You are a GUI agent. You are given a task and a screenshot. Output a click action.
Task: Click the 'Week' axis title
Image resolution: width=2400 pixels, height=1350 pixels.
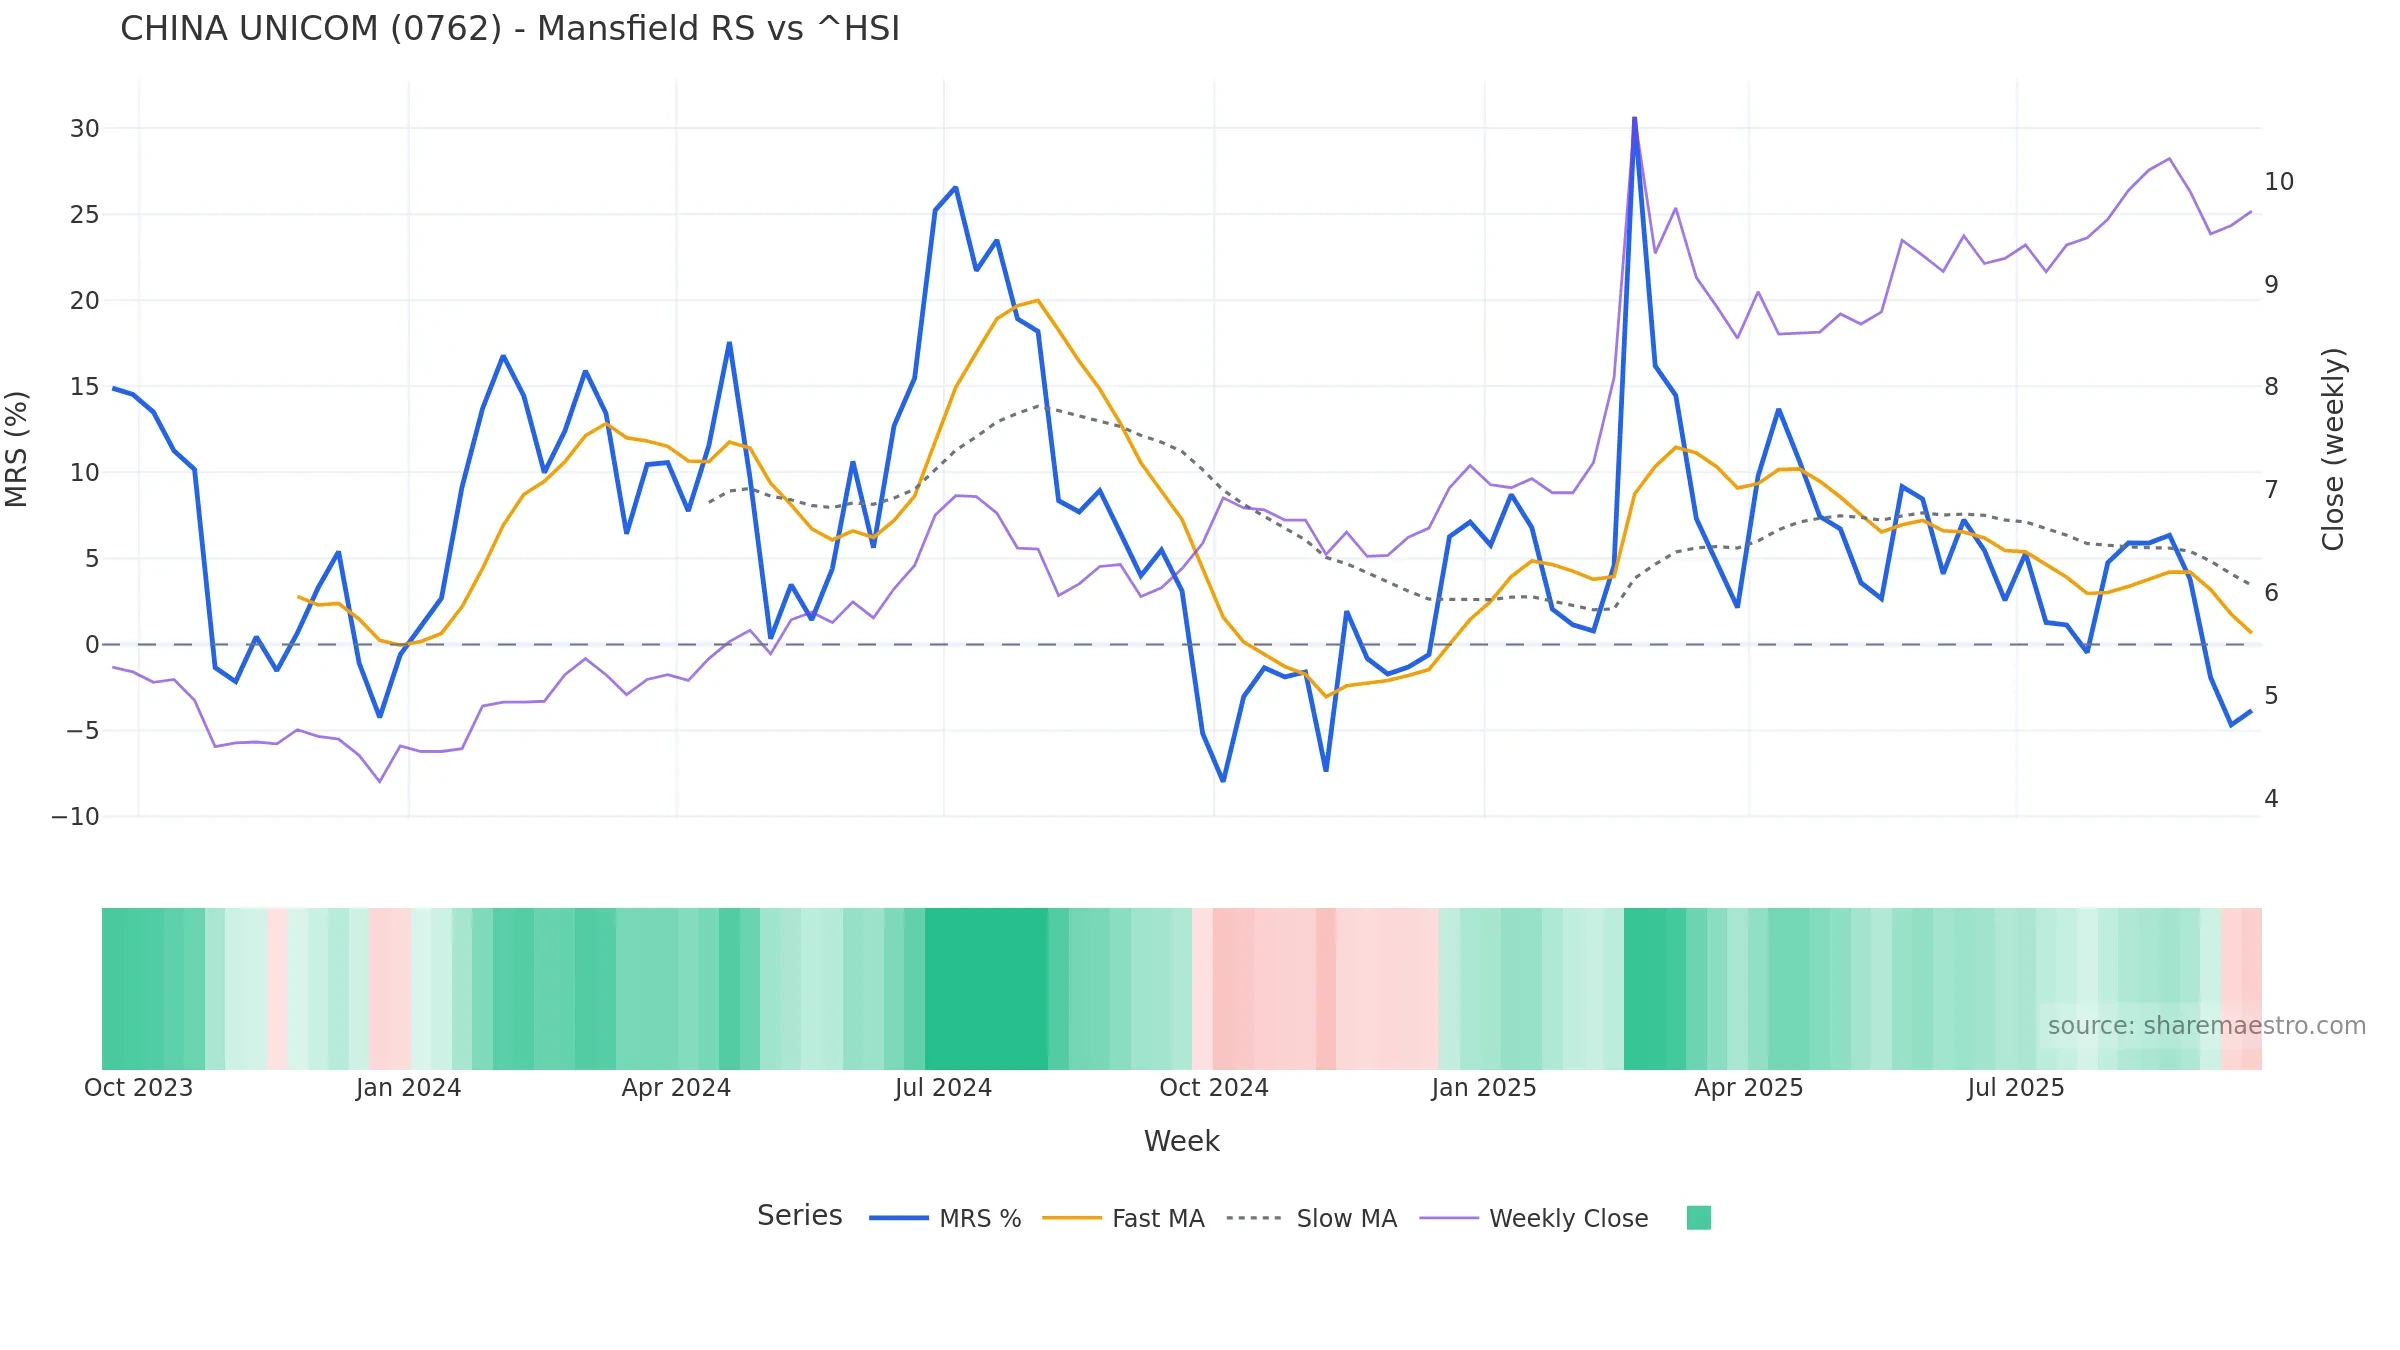click(x=1182, y=1142)
